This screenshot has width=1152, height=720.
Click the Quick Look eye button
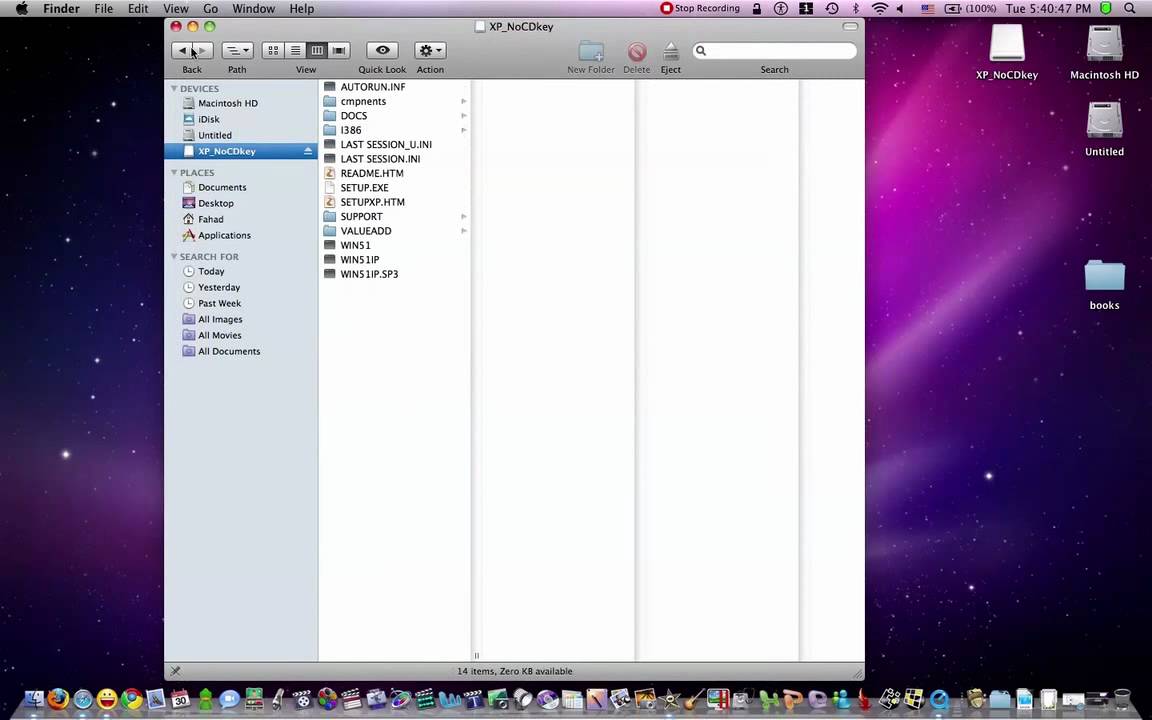(382, 51)
